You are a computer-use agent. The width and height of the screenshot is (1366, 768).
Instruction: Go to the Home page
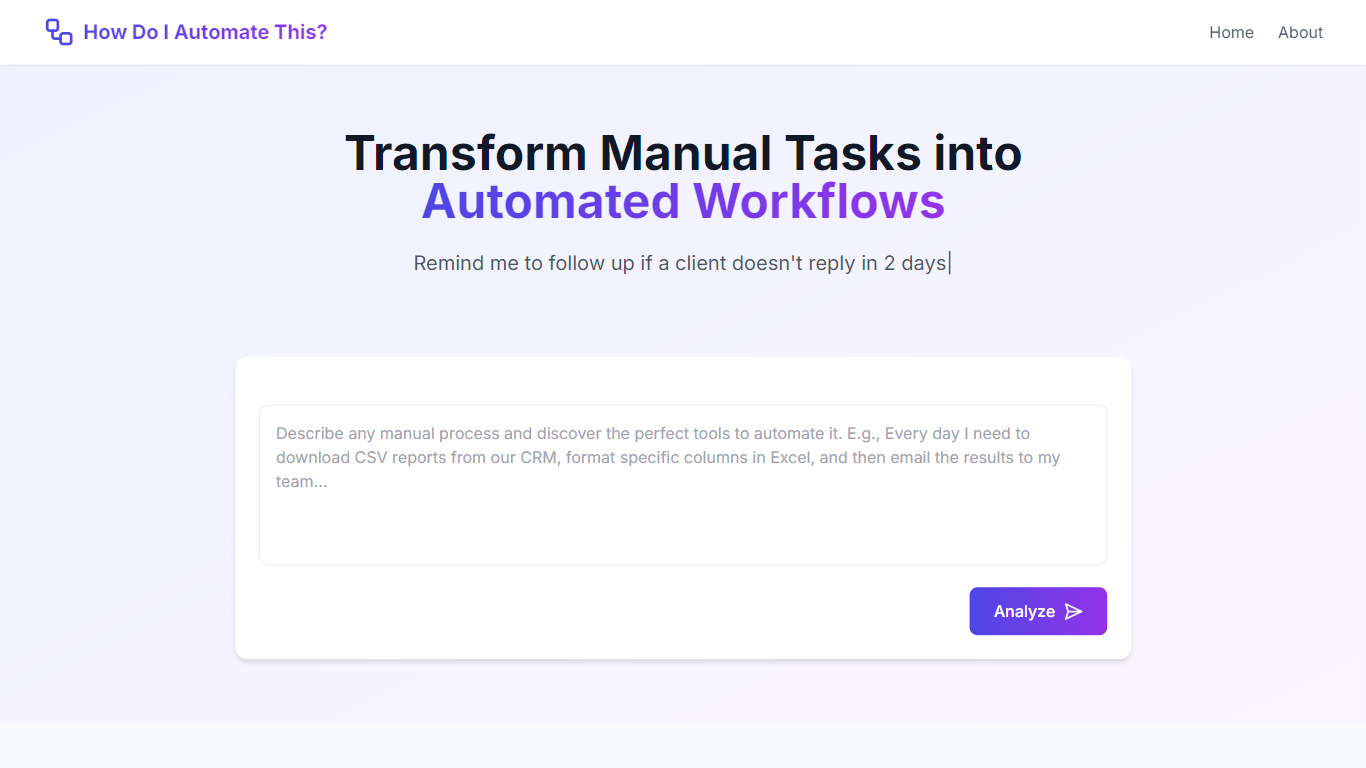[x=1231, y=32]
